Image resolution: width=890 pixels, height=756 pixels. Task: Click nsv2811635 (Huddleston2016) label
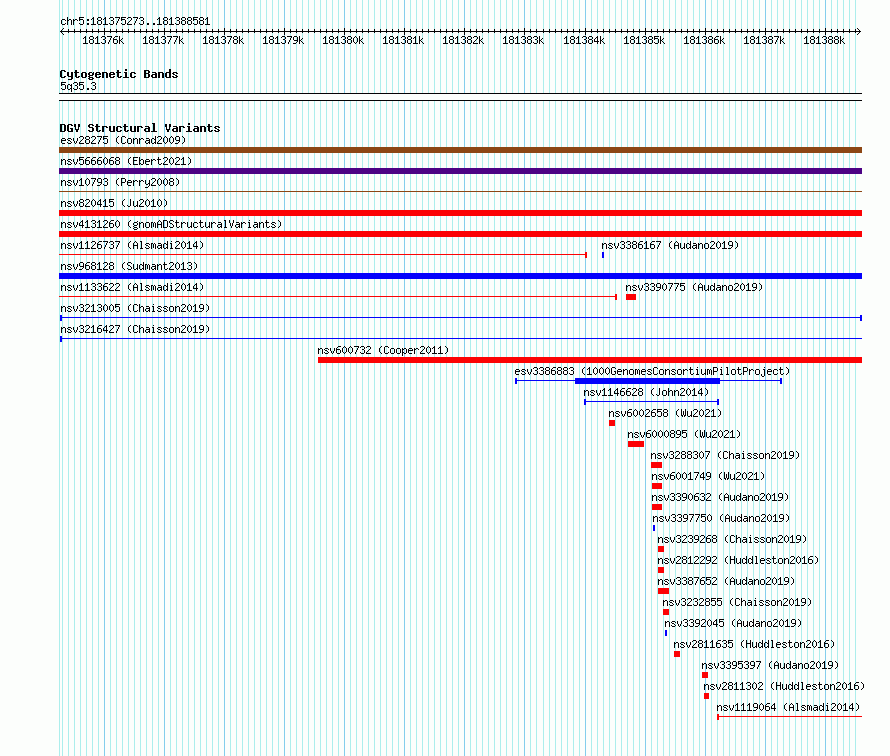pyautogui.click(x=754, y=644)
